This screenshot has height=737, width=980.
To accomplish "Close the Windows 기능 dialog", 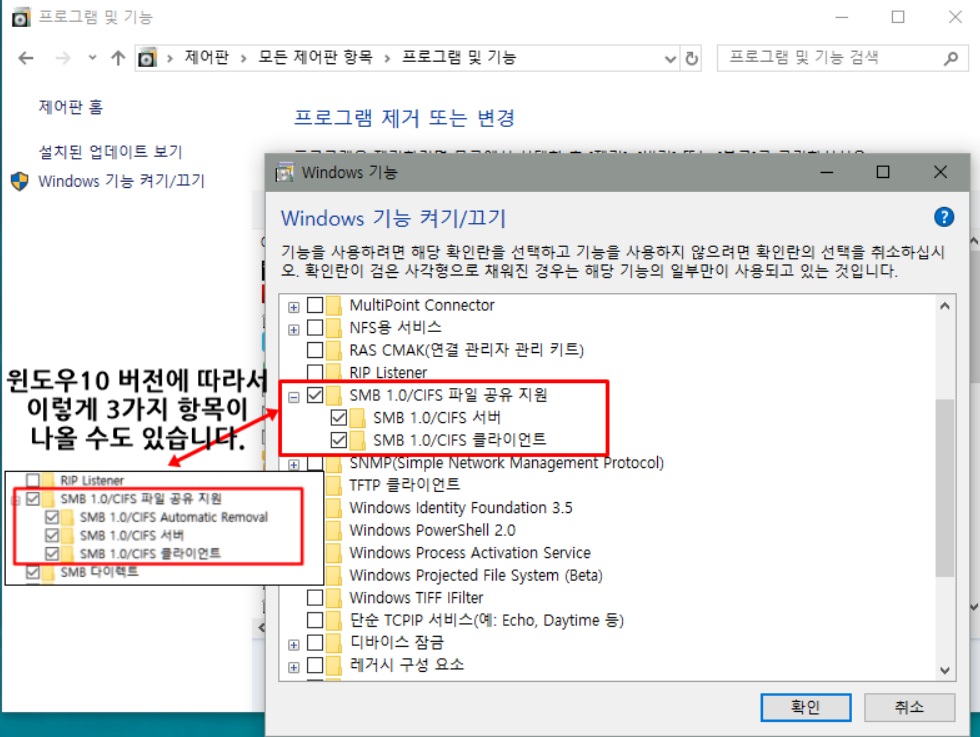I will (940, 172).
